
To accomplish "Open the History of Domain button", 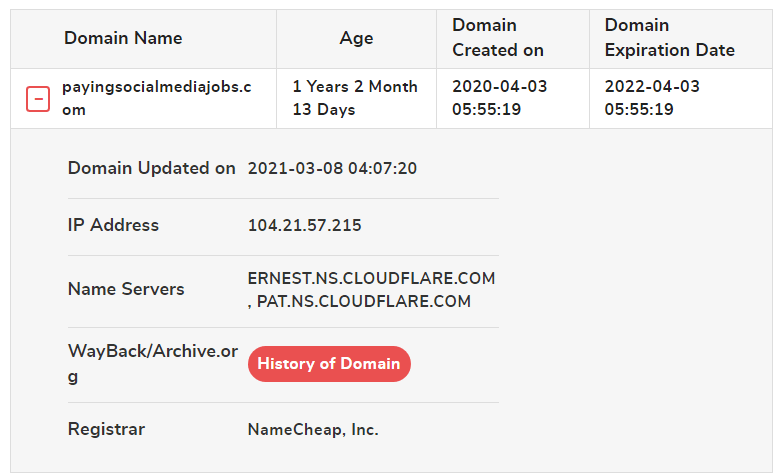I will point(329,364).
